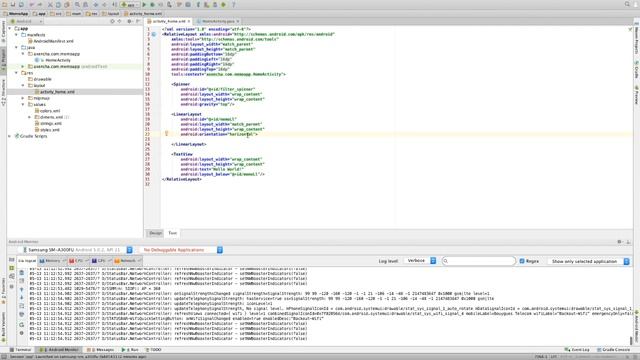Click the Help question mark icon
The height and width of the screenshot is (360, 640).
[x=233, y=4]
